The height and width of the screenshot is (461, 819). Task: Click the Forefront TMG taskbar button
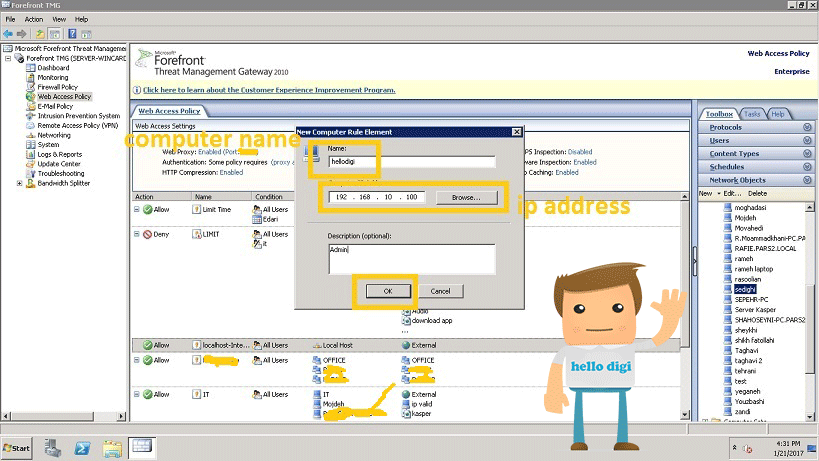click(142, 447)
